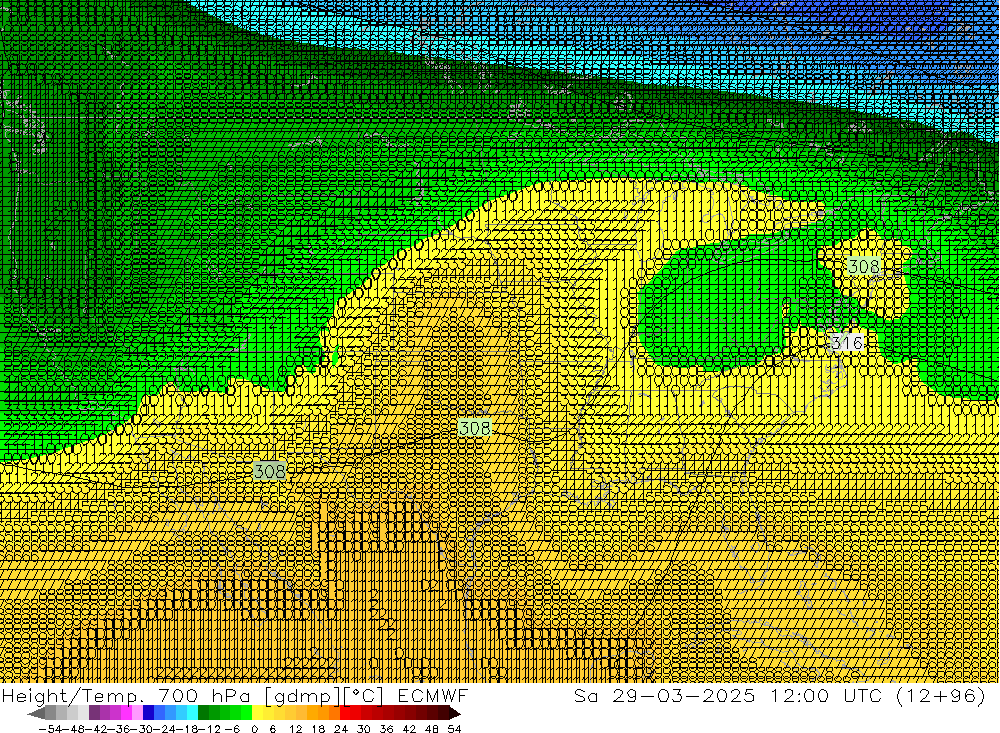Click the UTC label
The width and height of the screenshot is (1000, 733).
click(865, 696)
